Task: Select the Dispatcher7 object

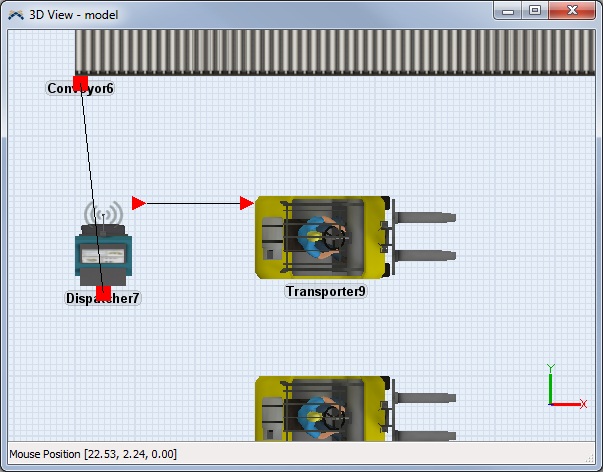Action: coord(103,255)
